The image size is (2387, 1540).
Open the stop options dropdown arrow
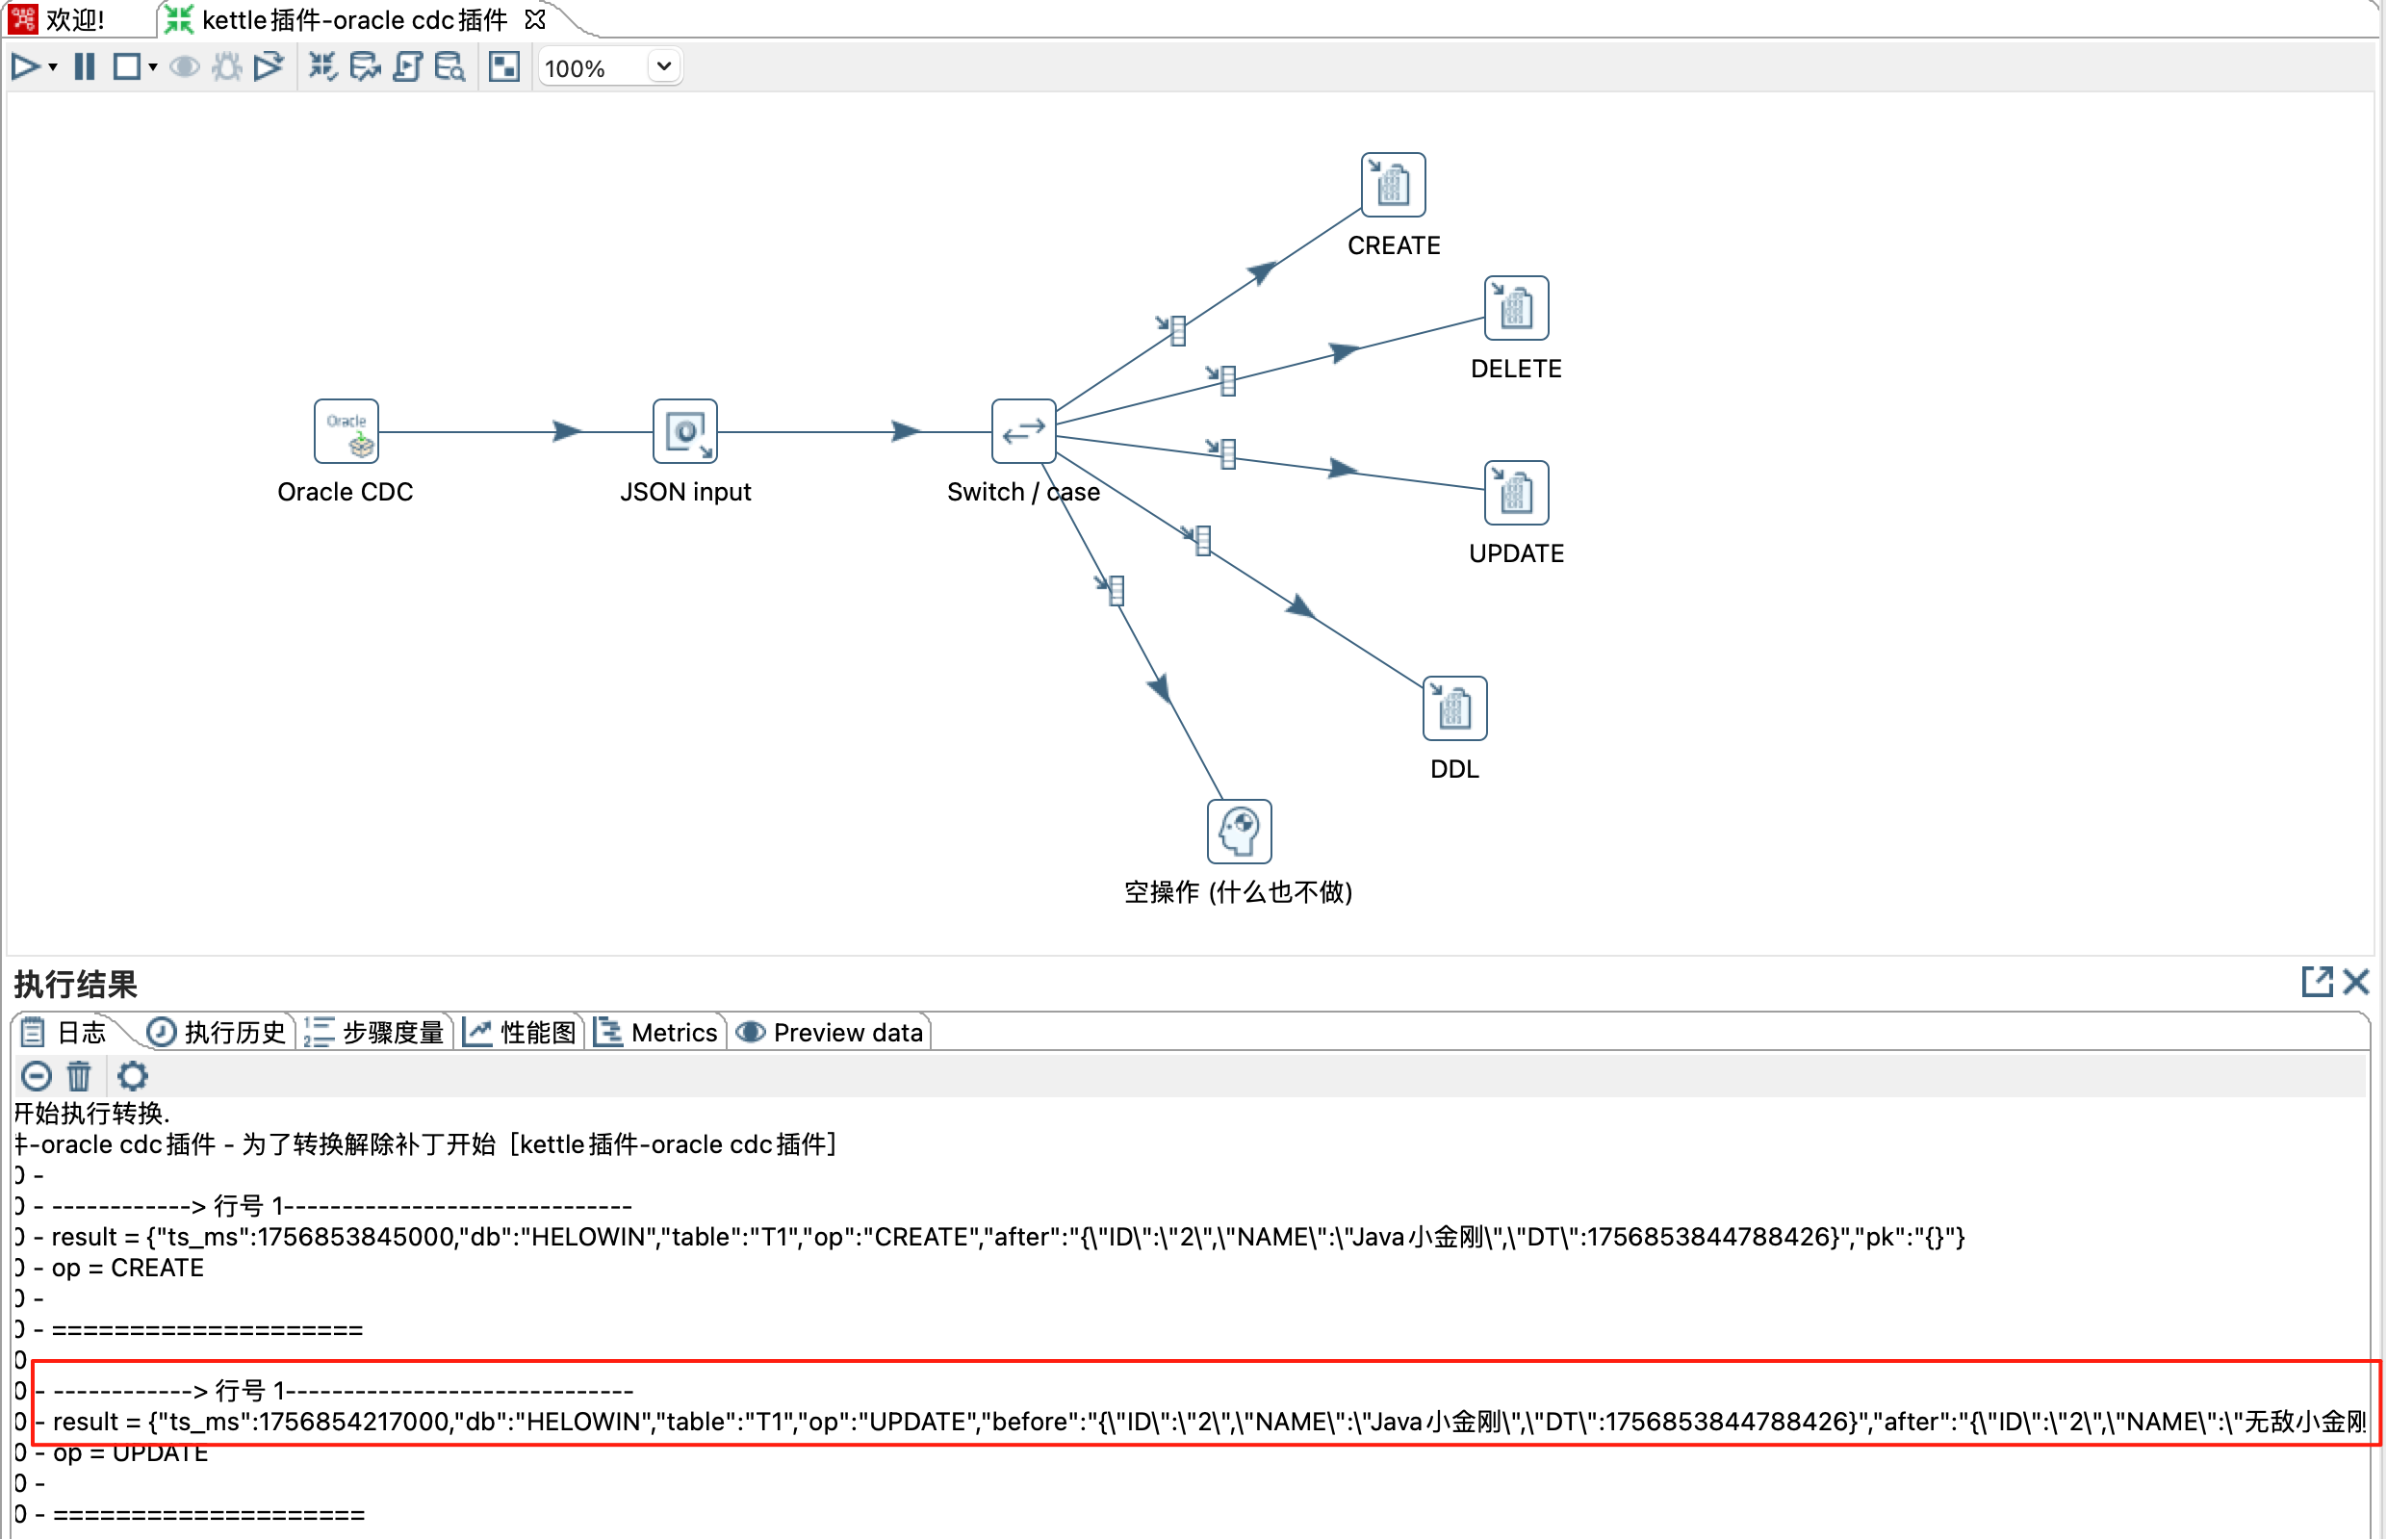(x=153, y=67)
